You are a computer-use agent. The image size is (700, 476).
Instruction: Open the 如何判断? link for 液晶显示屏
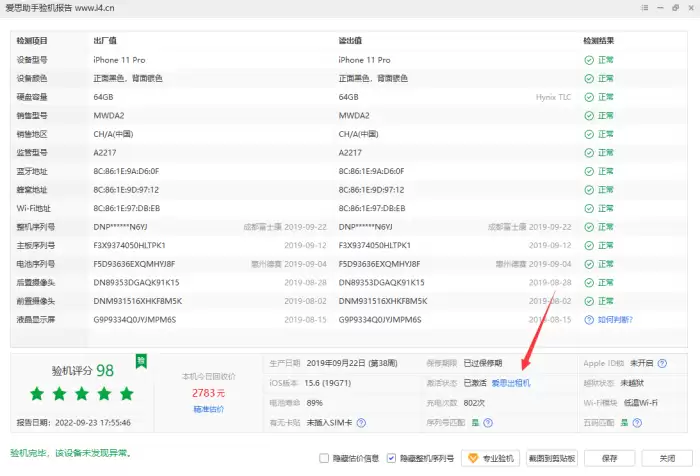[615, 320]
